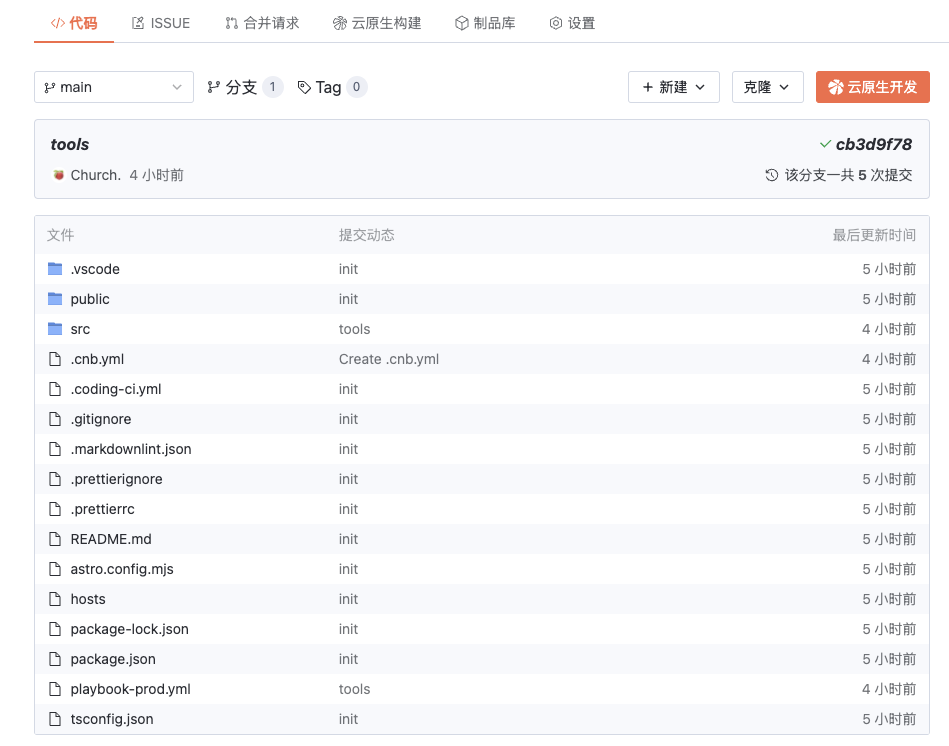
Task: Open commit hash cb3d9f78 link
Action: pyautogui.click(x=873, y=144)
